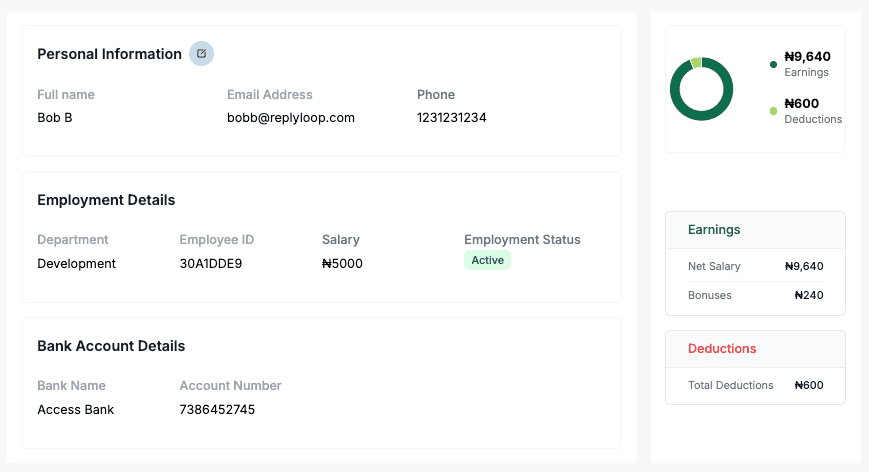Select the Net Salary row
Viewport: 869px width, 472px height.
(755, 266)
